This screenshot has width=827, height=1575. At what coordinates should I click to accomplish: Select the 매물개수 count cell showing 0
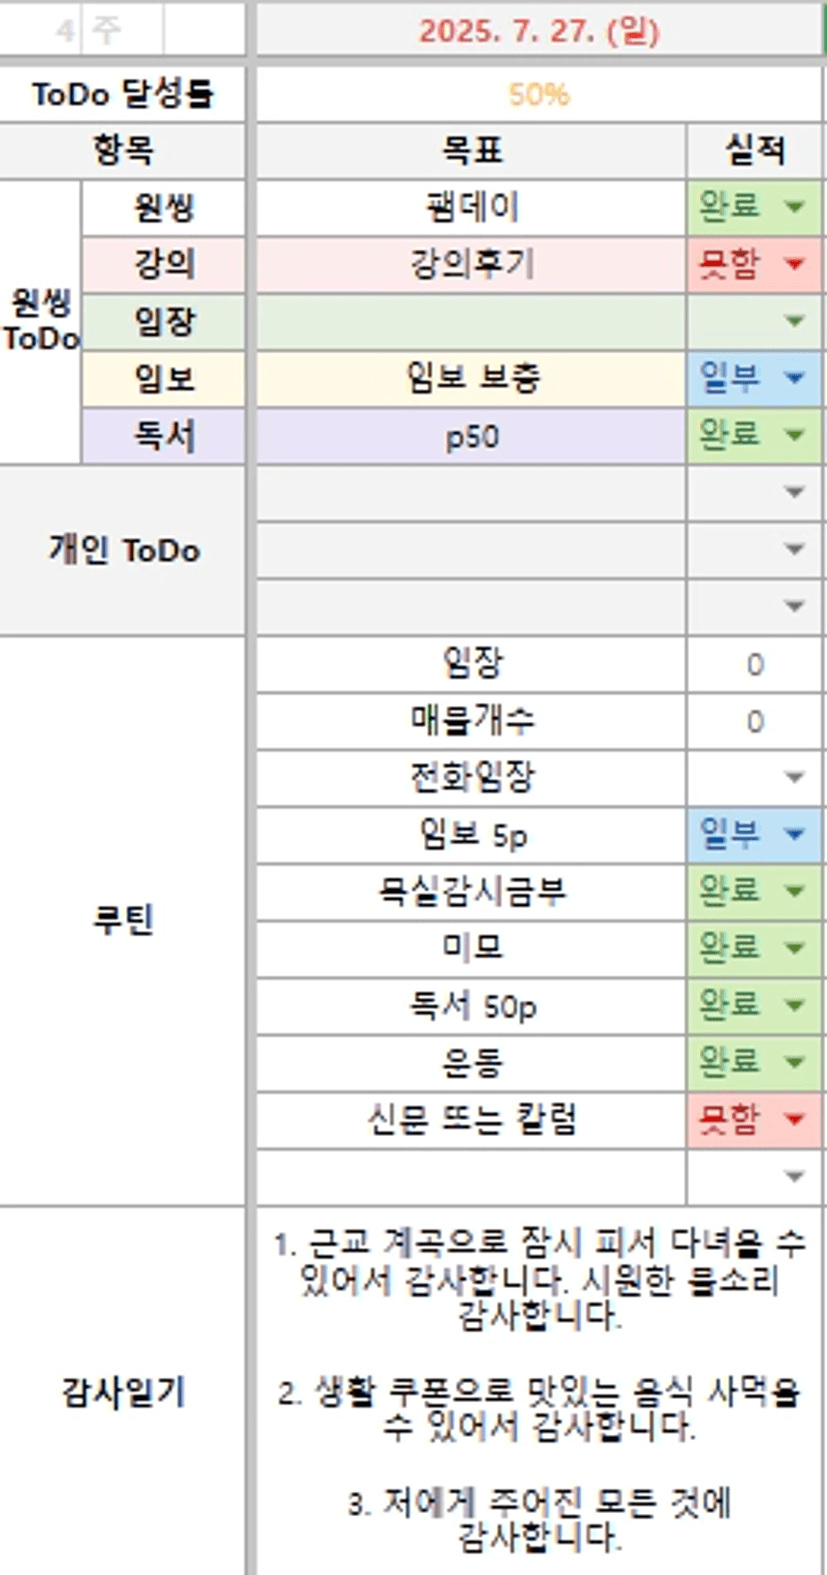pyautogui.click(x=754, y=721)
